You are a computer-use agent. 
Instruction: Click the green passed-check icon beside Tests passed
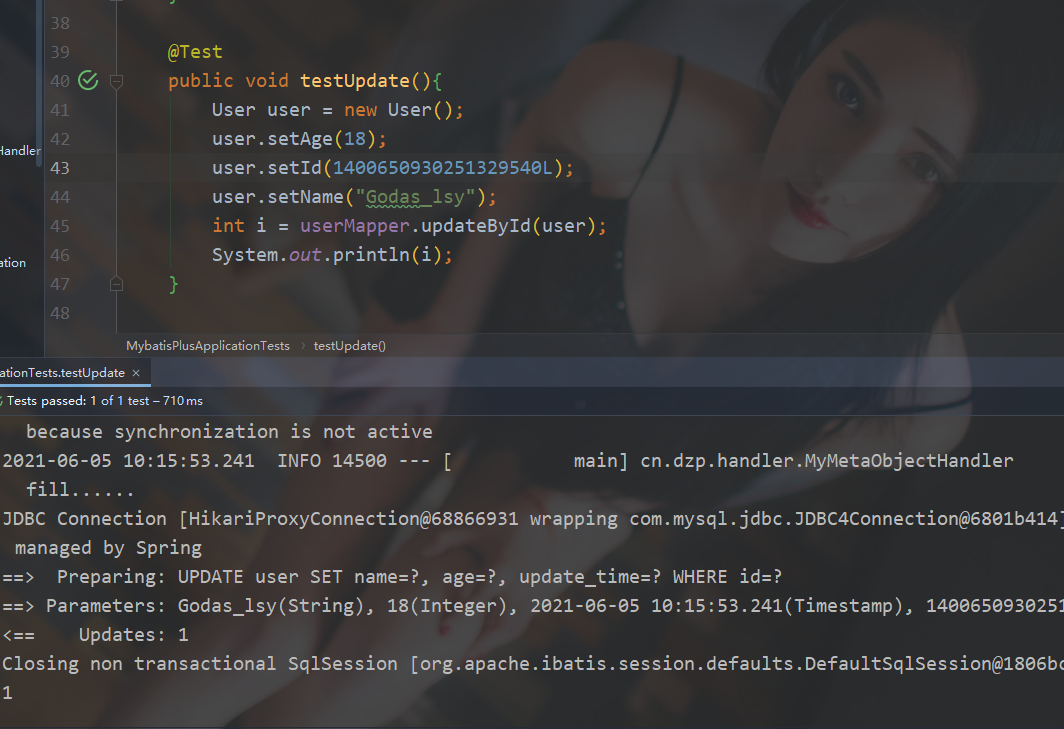pos(2,401)
